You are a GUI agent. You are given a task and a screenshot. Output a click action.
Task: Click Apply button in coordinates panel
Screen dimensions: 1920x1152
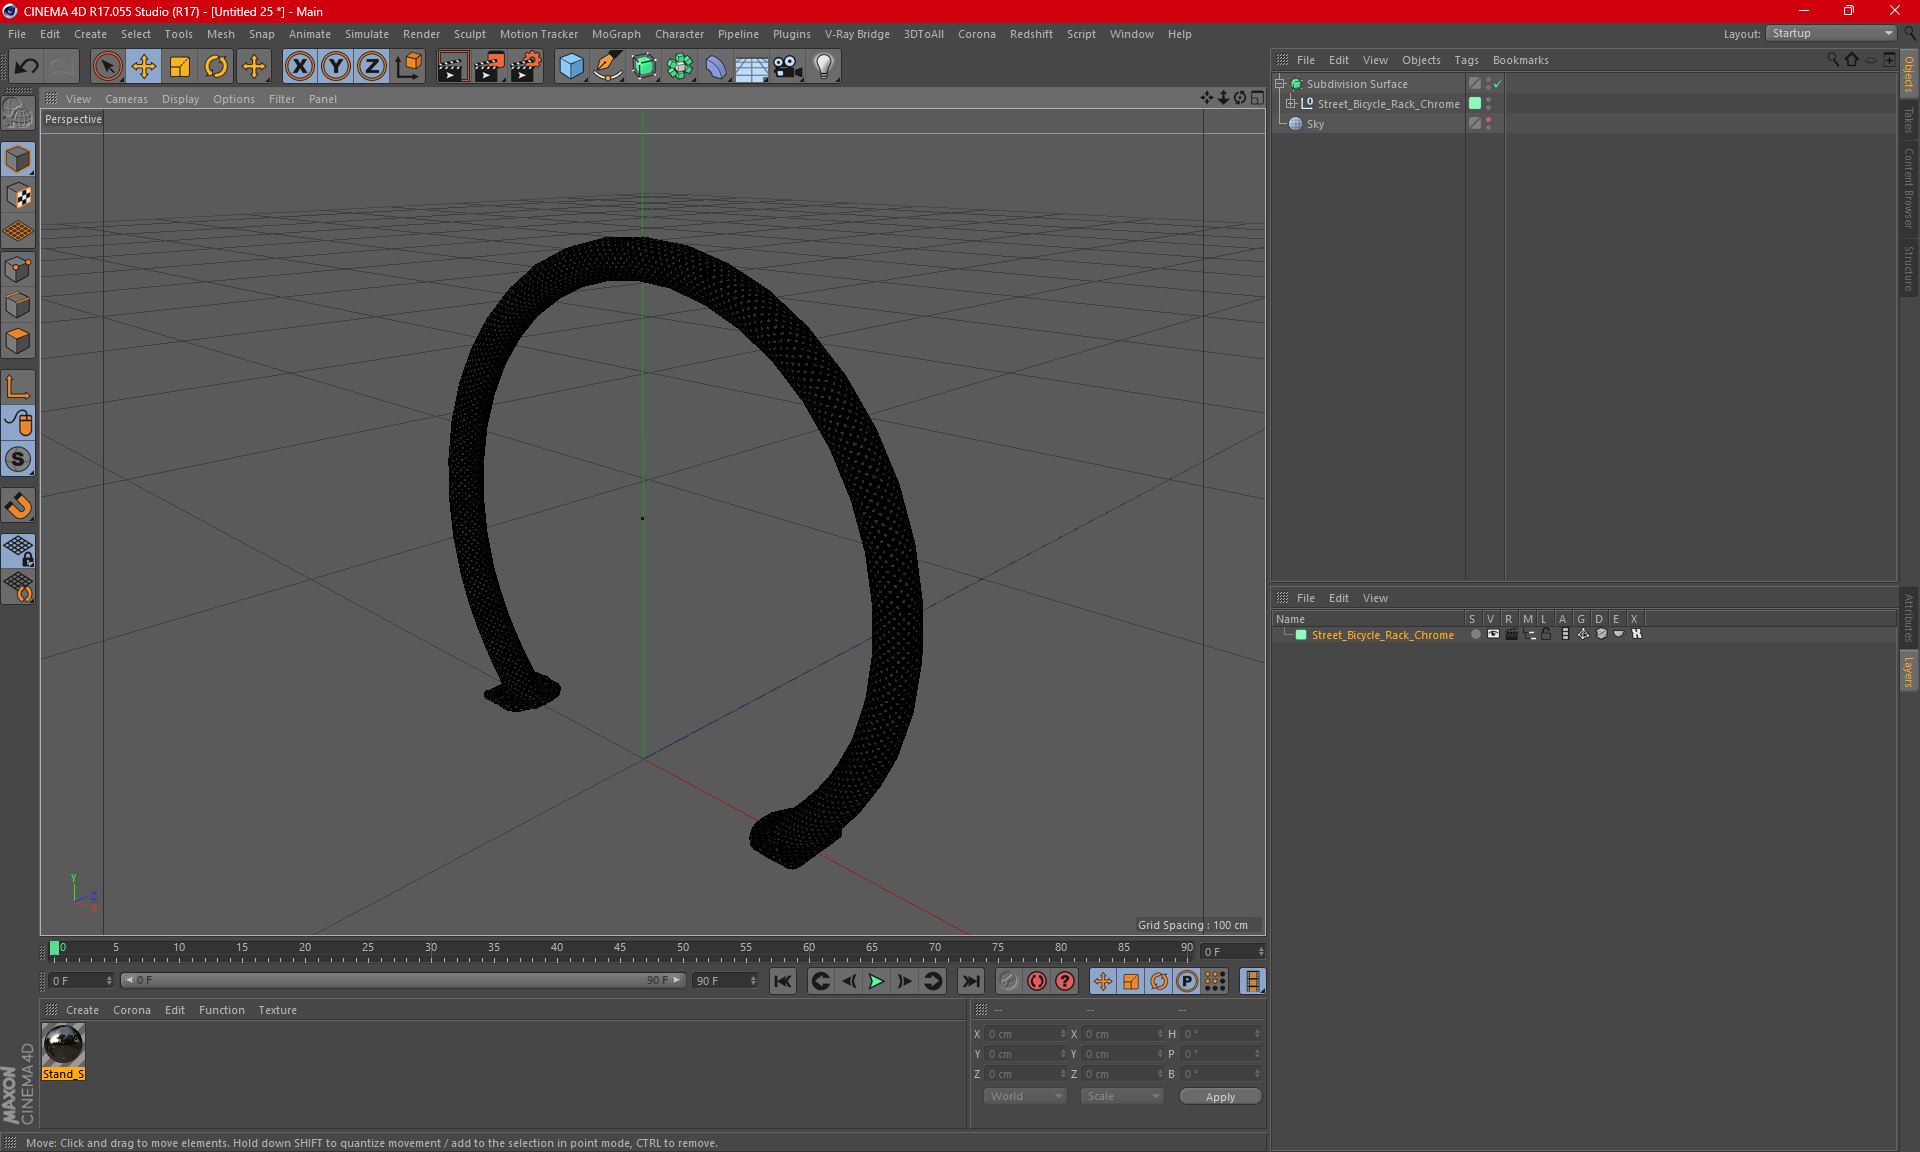[1218, 1096]
